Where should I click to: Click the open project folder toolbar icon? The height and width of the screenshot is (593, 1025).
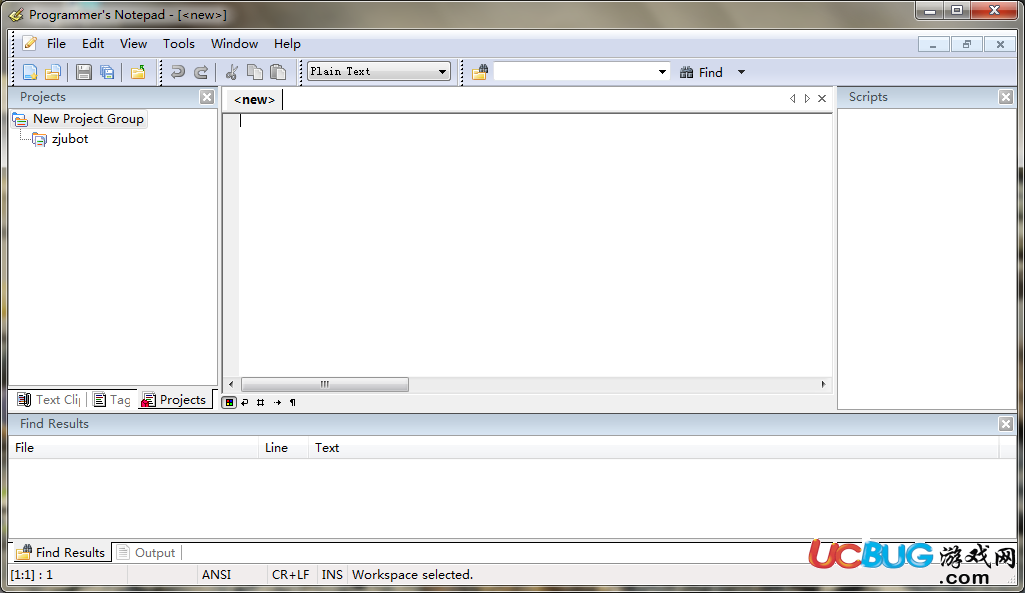point(138,72)
